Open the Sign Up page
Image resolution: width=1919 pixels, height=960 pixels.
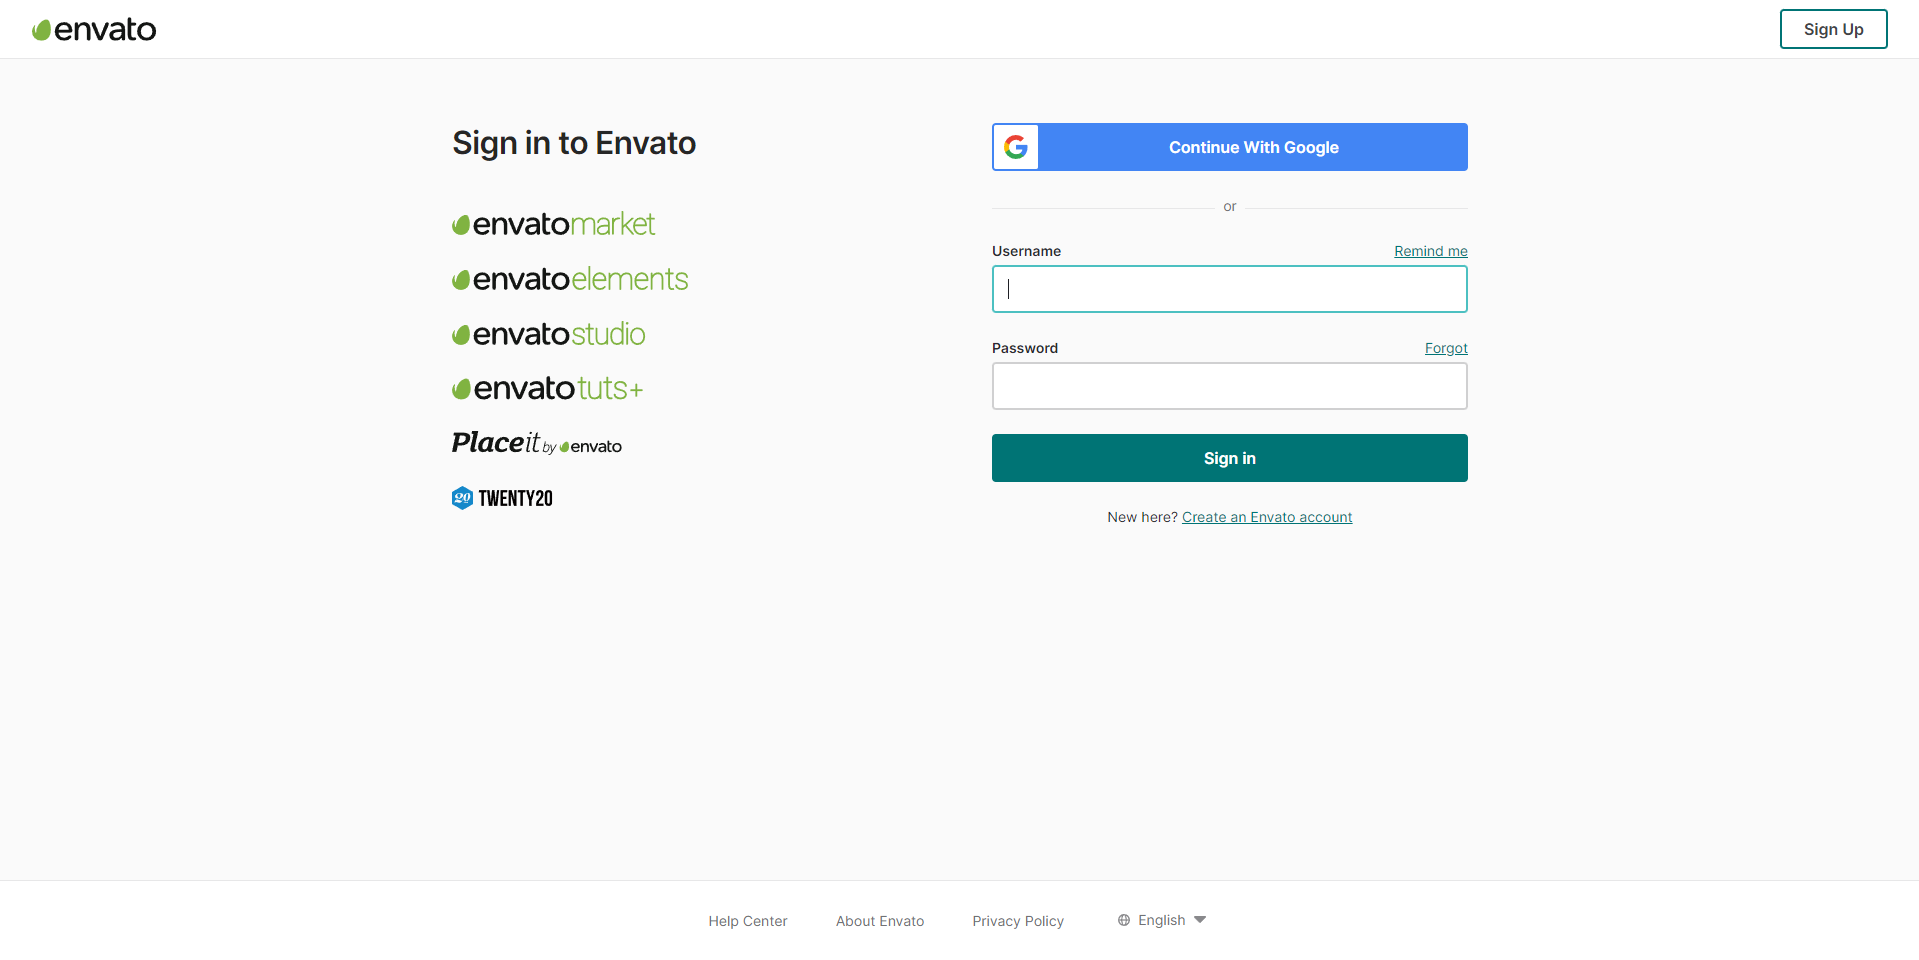tap(1833, 29)
